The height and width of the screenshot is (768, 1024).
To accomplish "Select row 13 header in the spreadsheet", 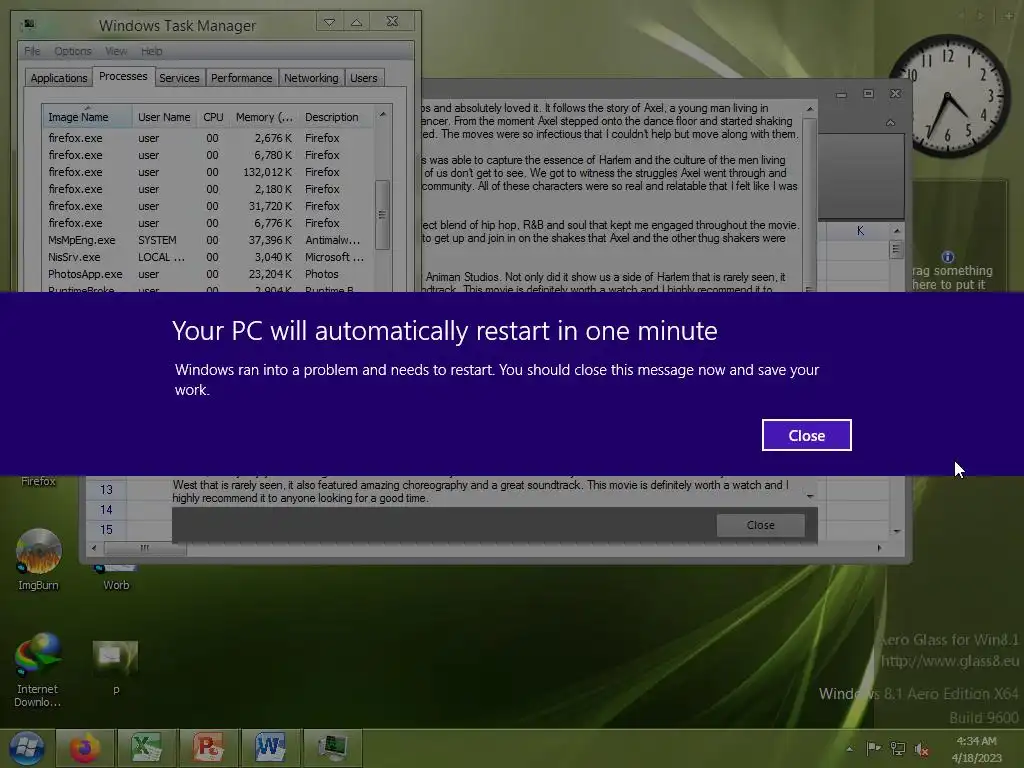I will (106, 489).
